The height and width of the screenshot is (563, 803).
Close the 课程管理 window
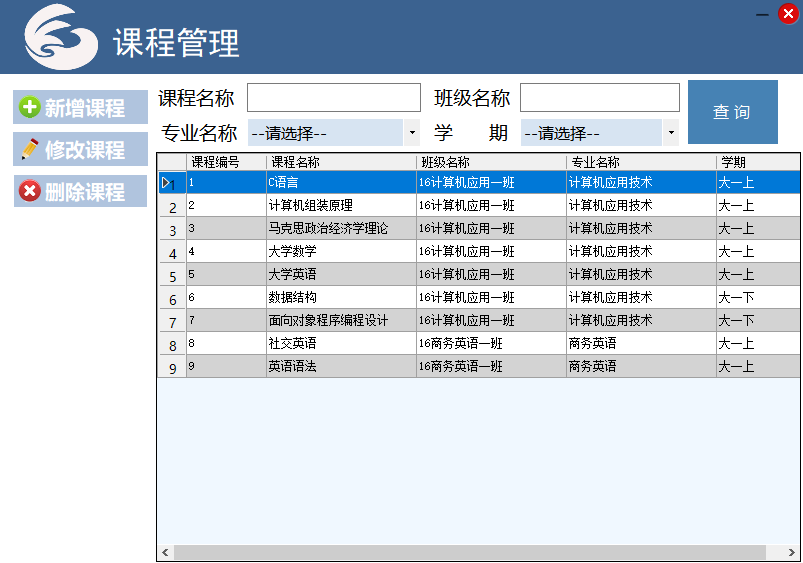pyautogui.click(x=788, y=14)
